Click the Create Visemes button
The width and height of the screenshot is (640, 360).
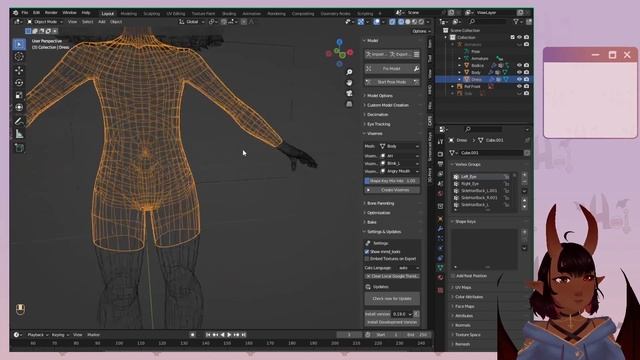pyautogui.click(x=392, y=190)
